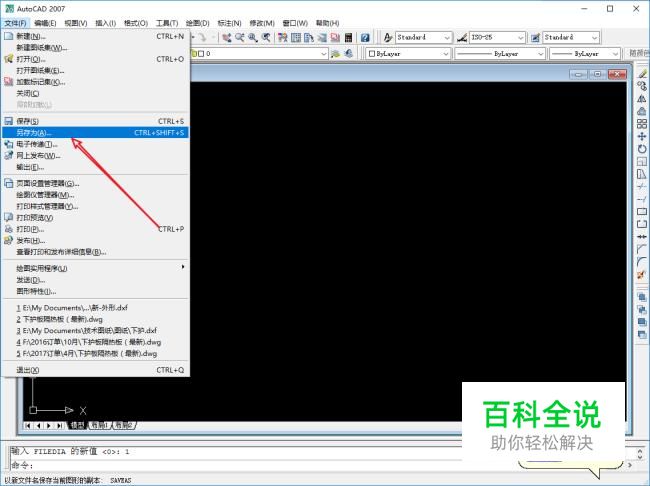The width and height of the screenshot is (650, 486).
Task: Select the Fillet tool
Action: pyautogui.click(x=642, y=261)
